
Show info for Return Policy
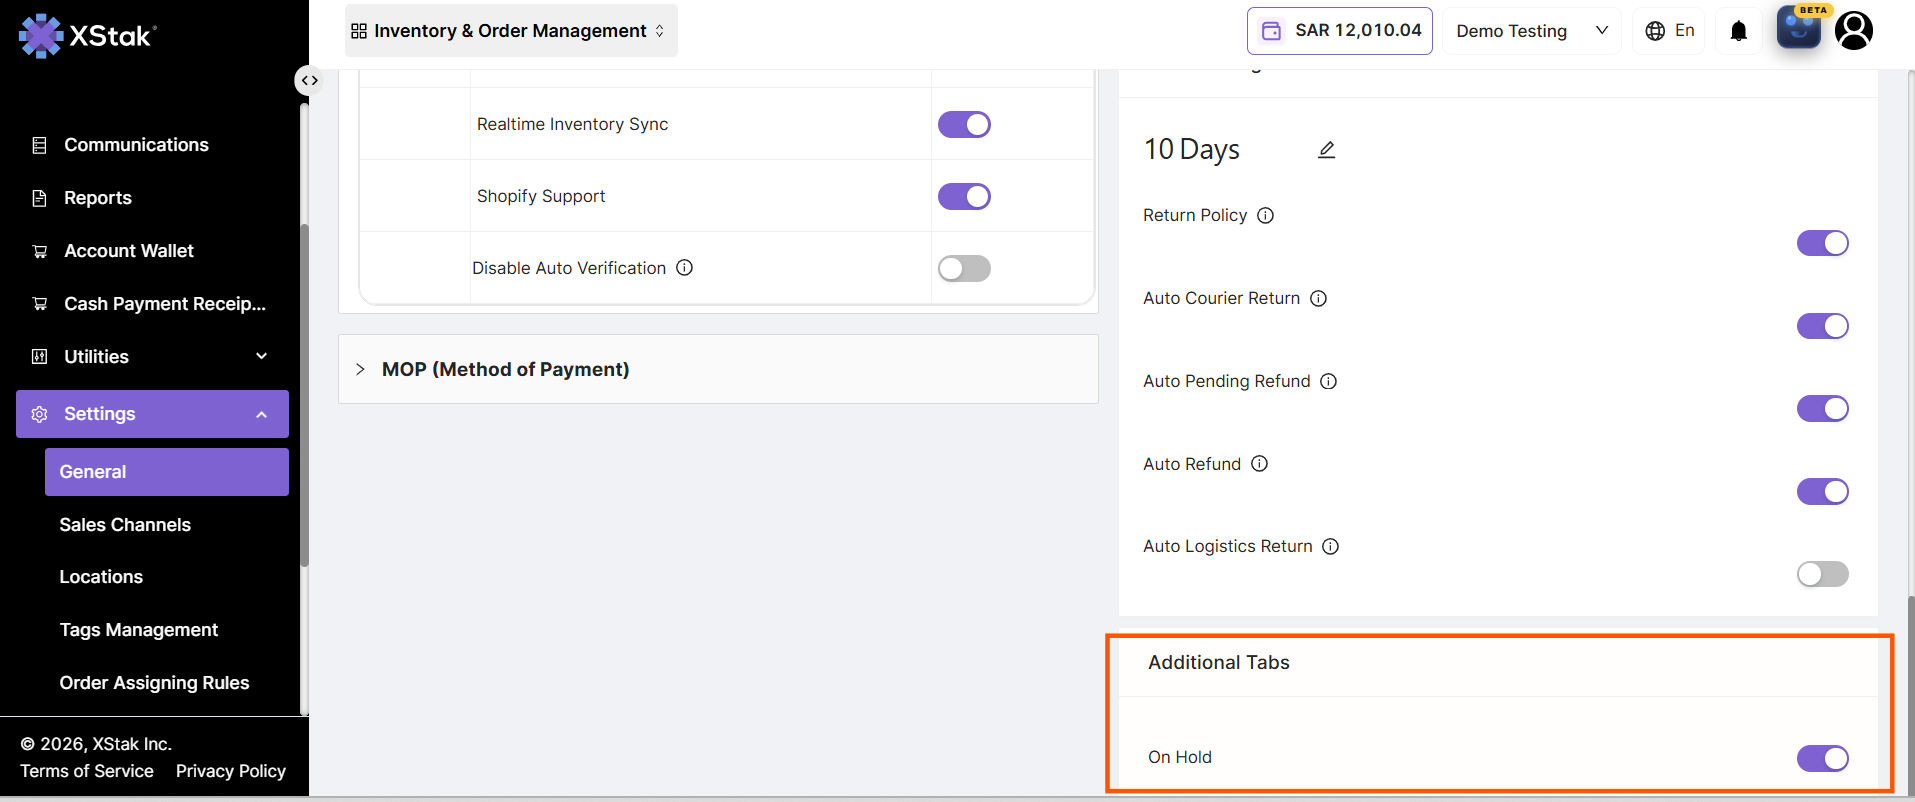coord(1265,216)
